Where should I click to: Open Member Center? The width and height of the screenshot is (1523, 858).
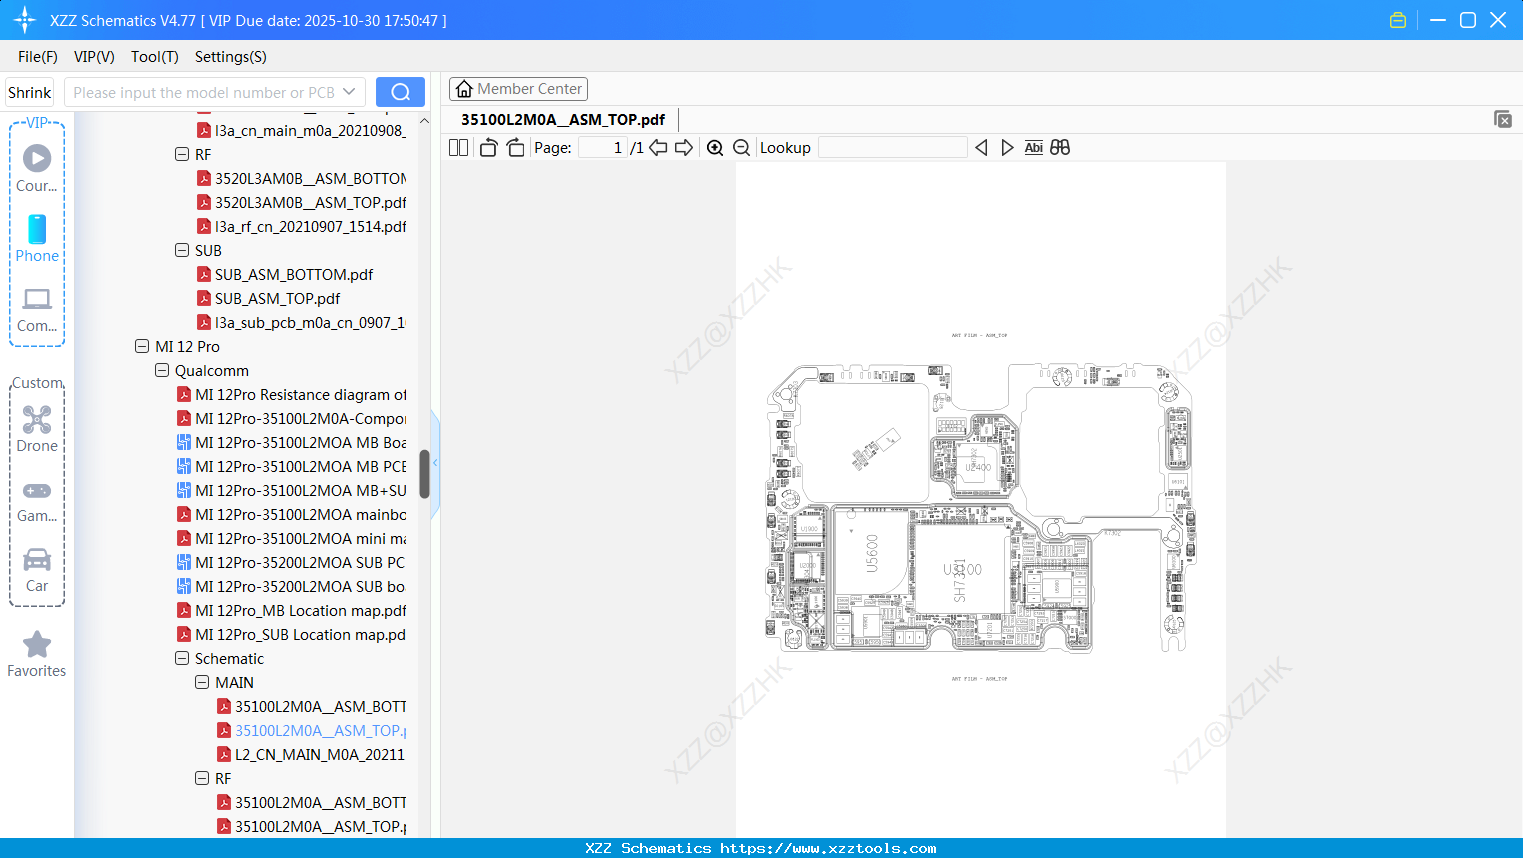tap(518, 89)
